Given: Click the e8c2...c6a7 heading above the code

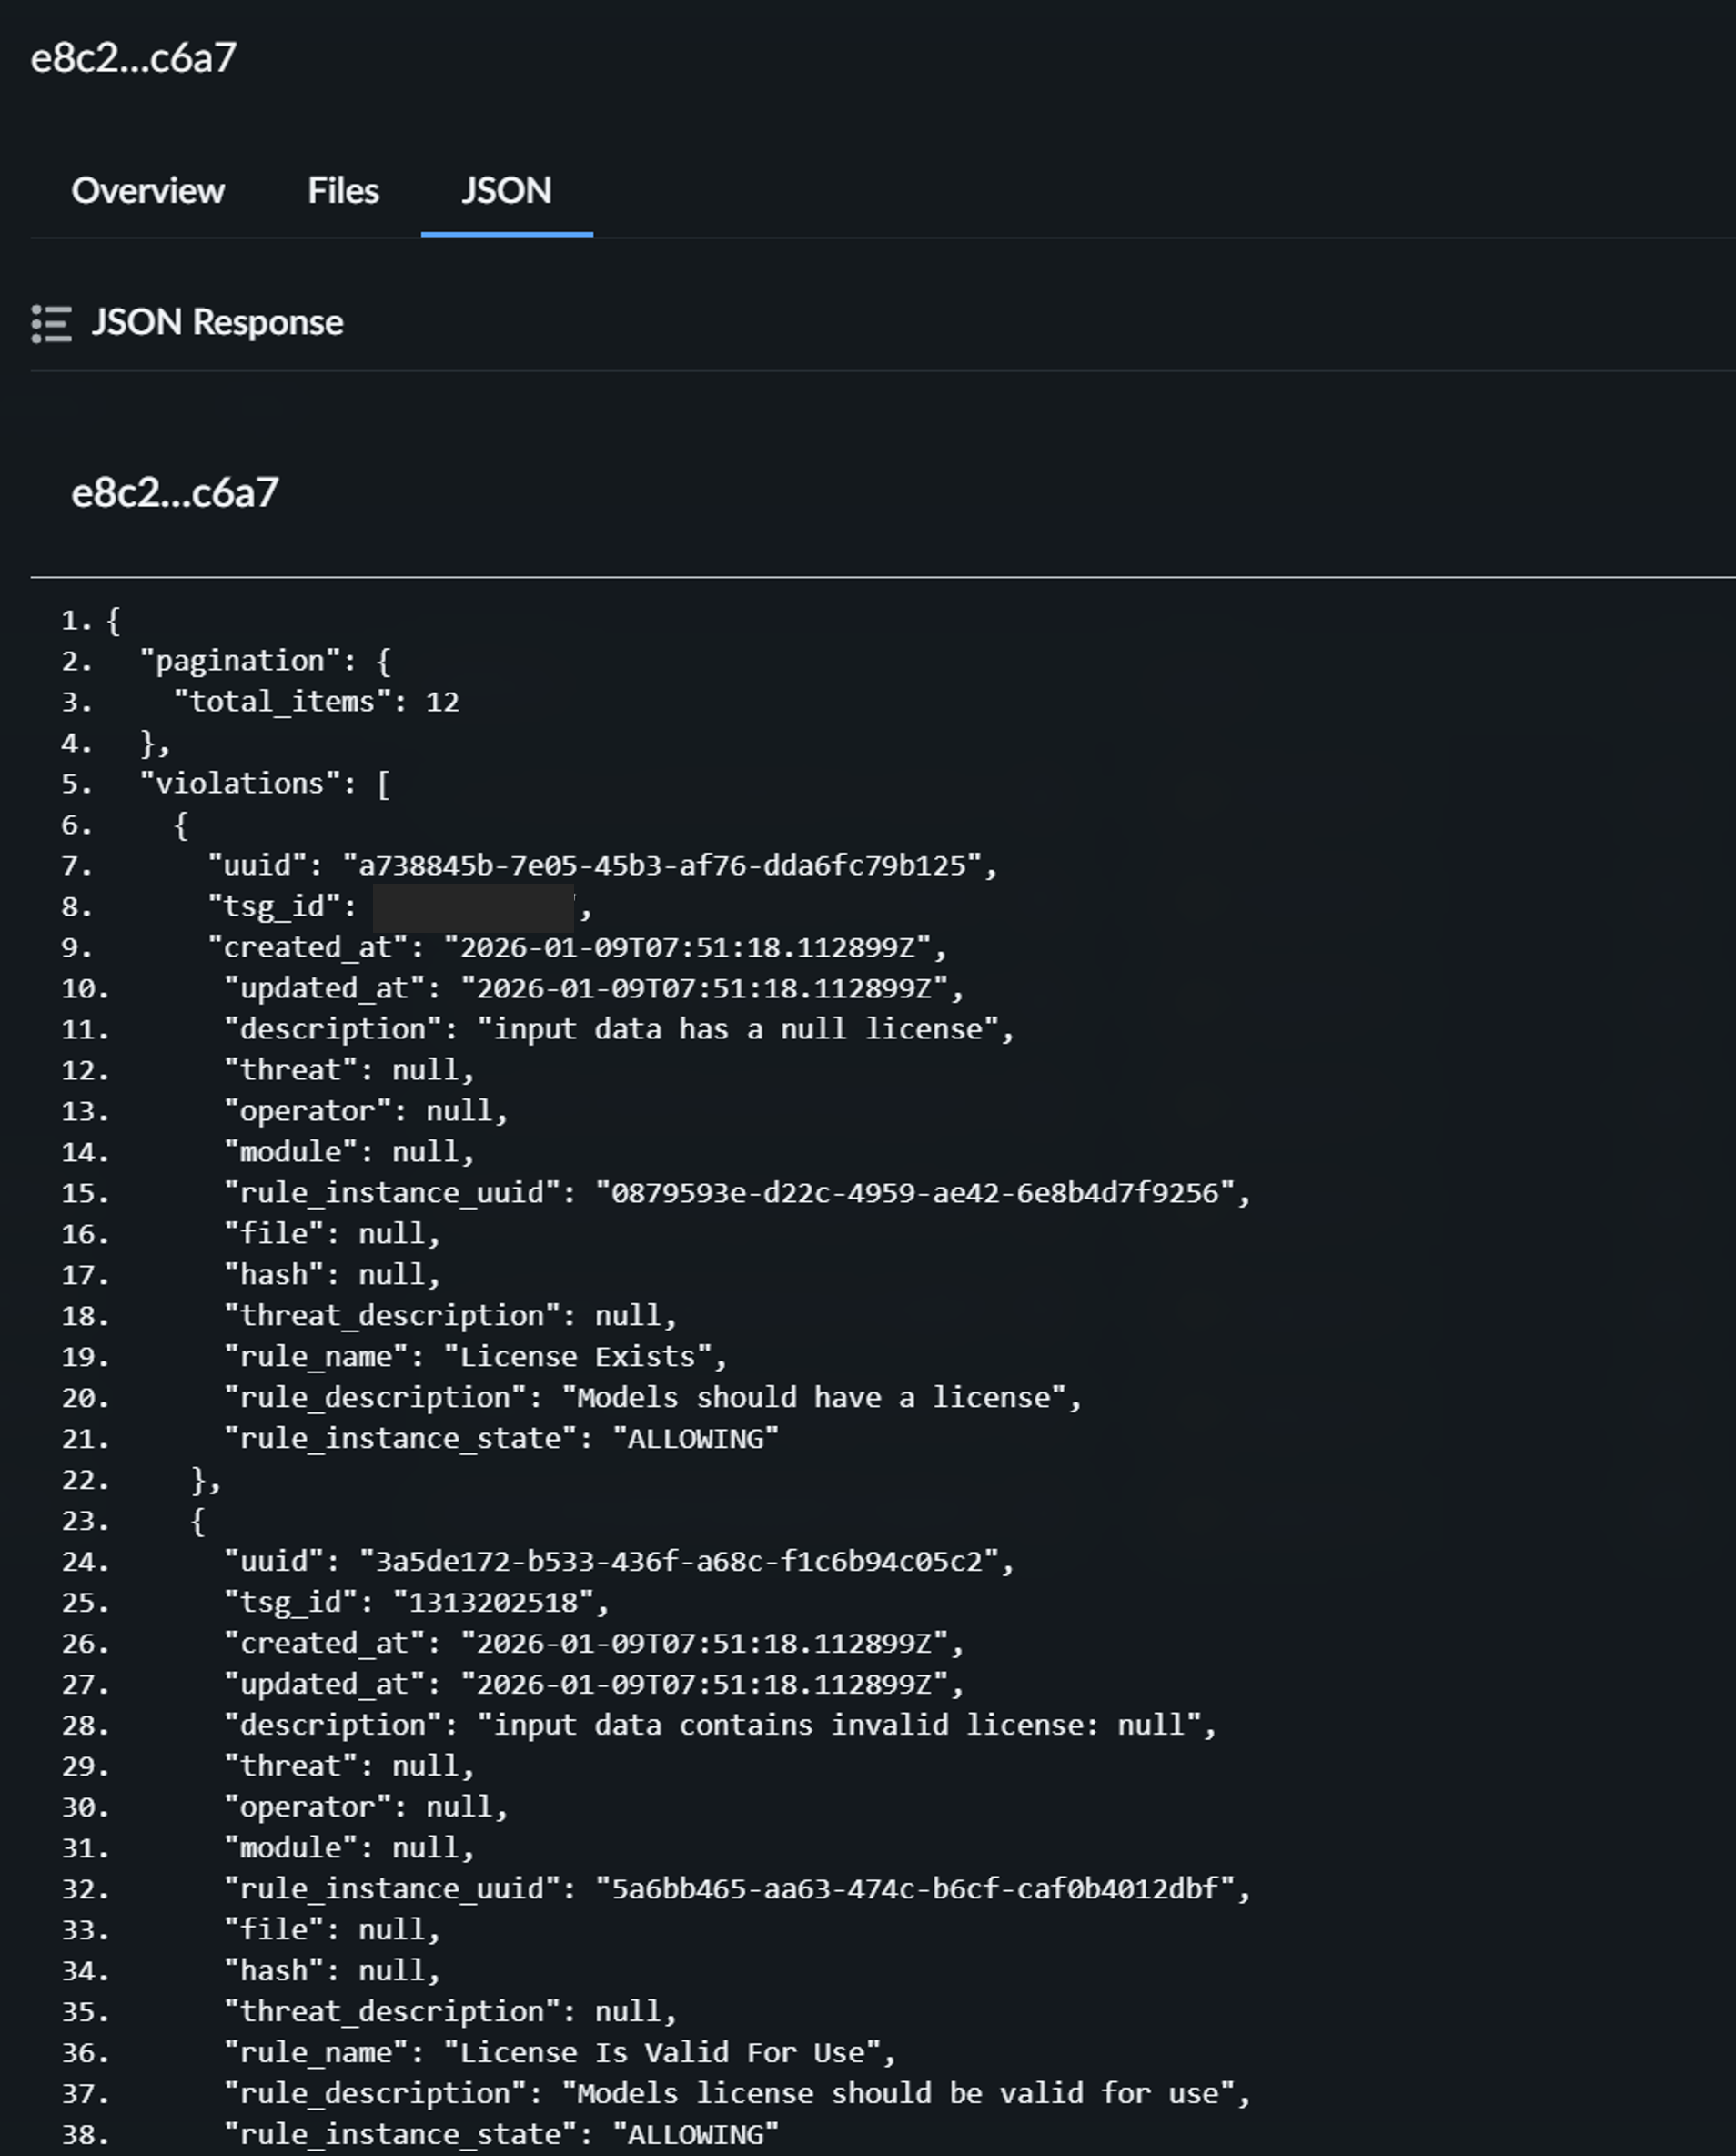Looking at the screenshot, I should (x=175, y=493).
